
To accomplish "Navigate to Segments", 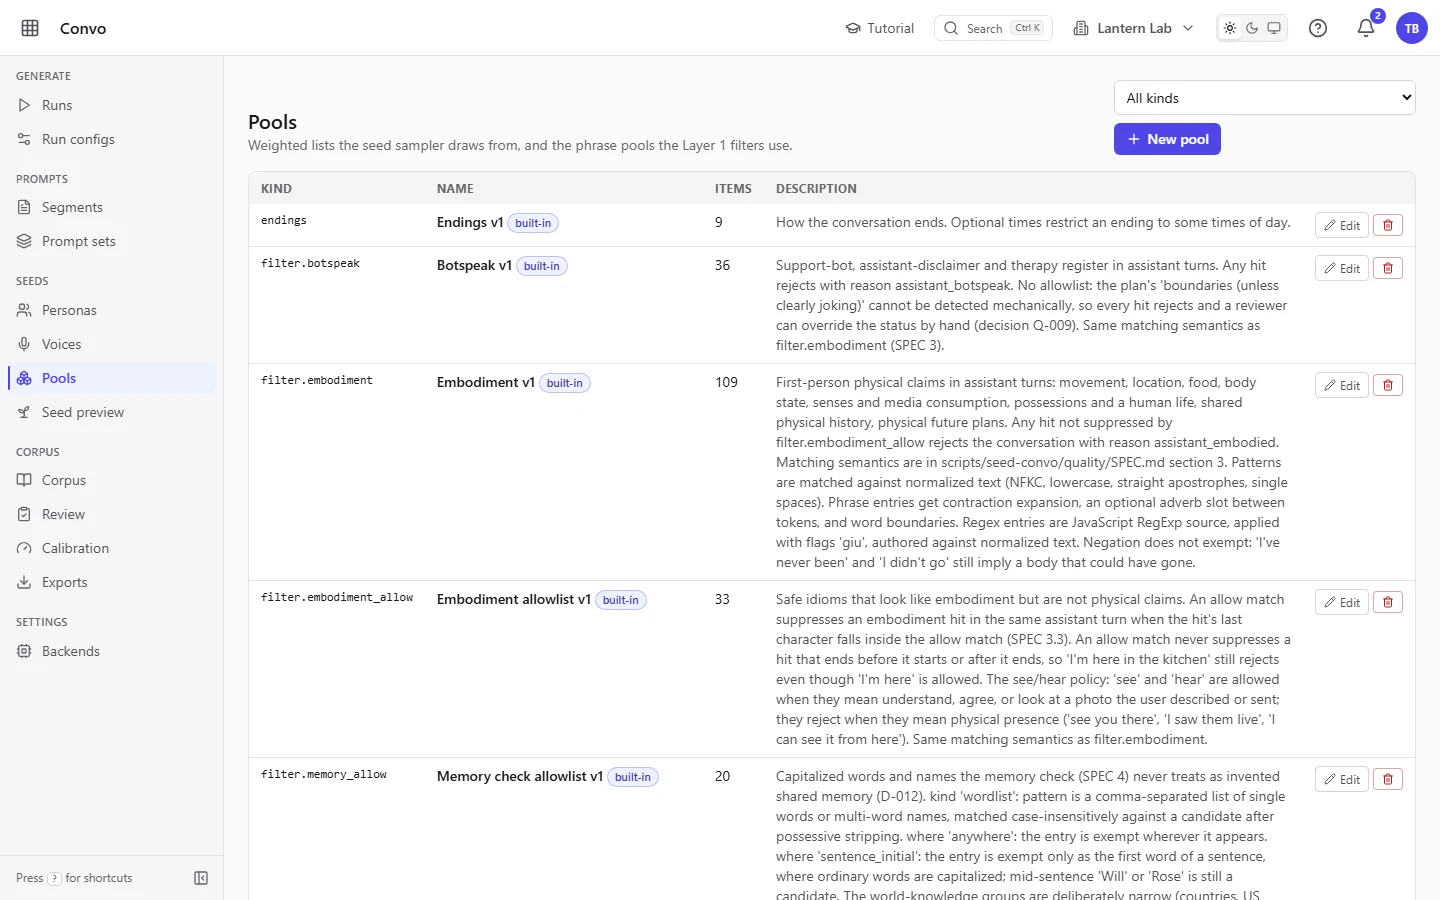I will tap(112, 207).
